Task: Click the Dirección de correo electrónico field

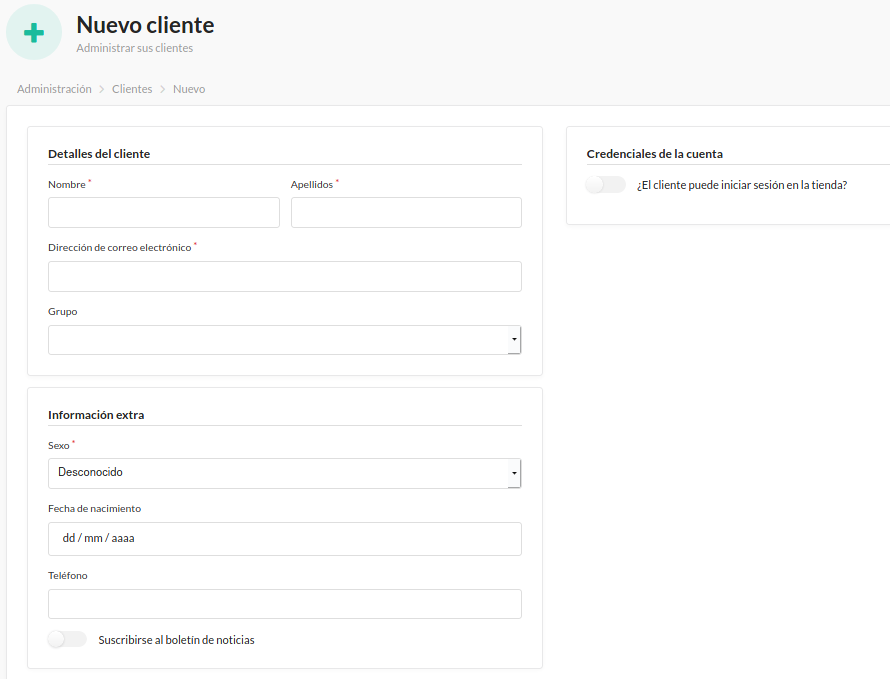Action: pyautogui.click(x=285, y=276)
